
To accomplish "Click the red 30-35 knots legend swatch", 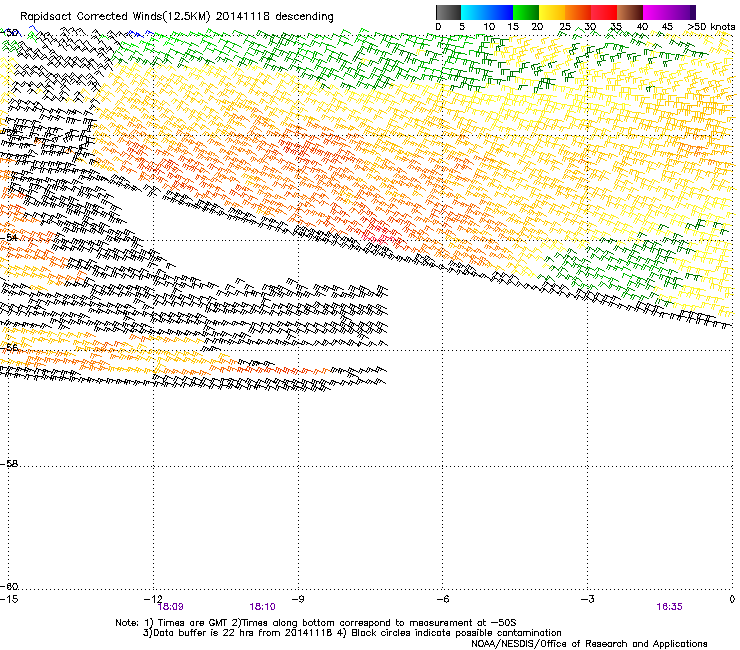I will (604, 12).
